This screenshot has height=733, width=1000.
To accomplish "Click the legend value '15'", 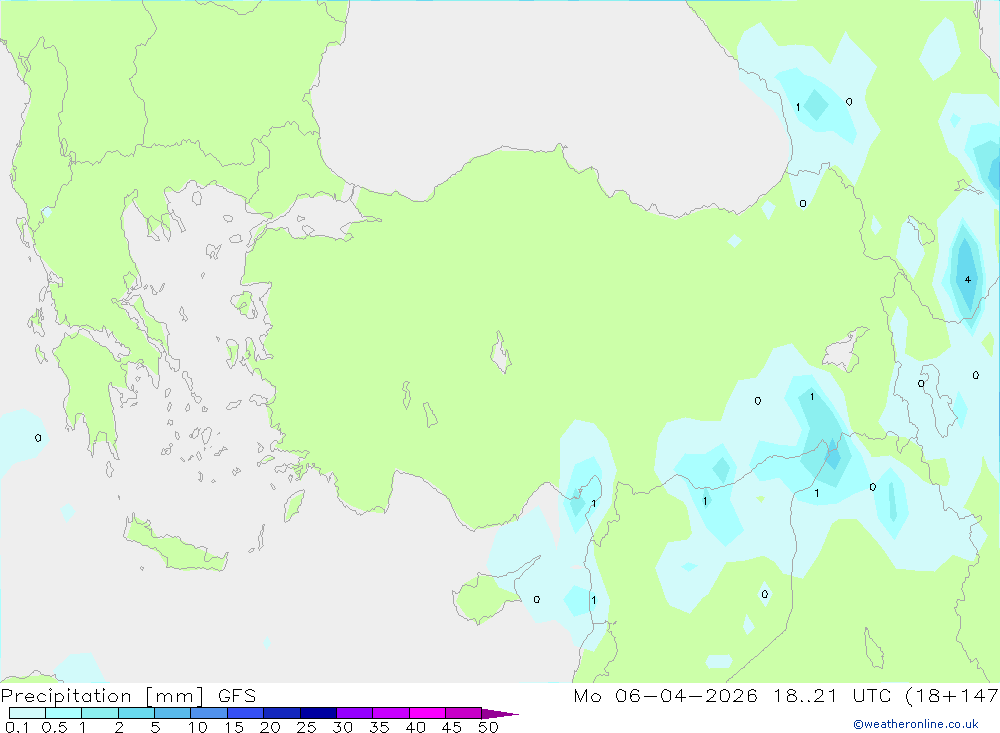I will point(233,727).
